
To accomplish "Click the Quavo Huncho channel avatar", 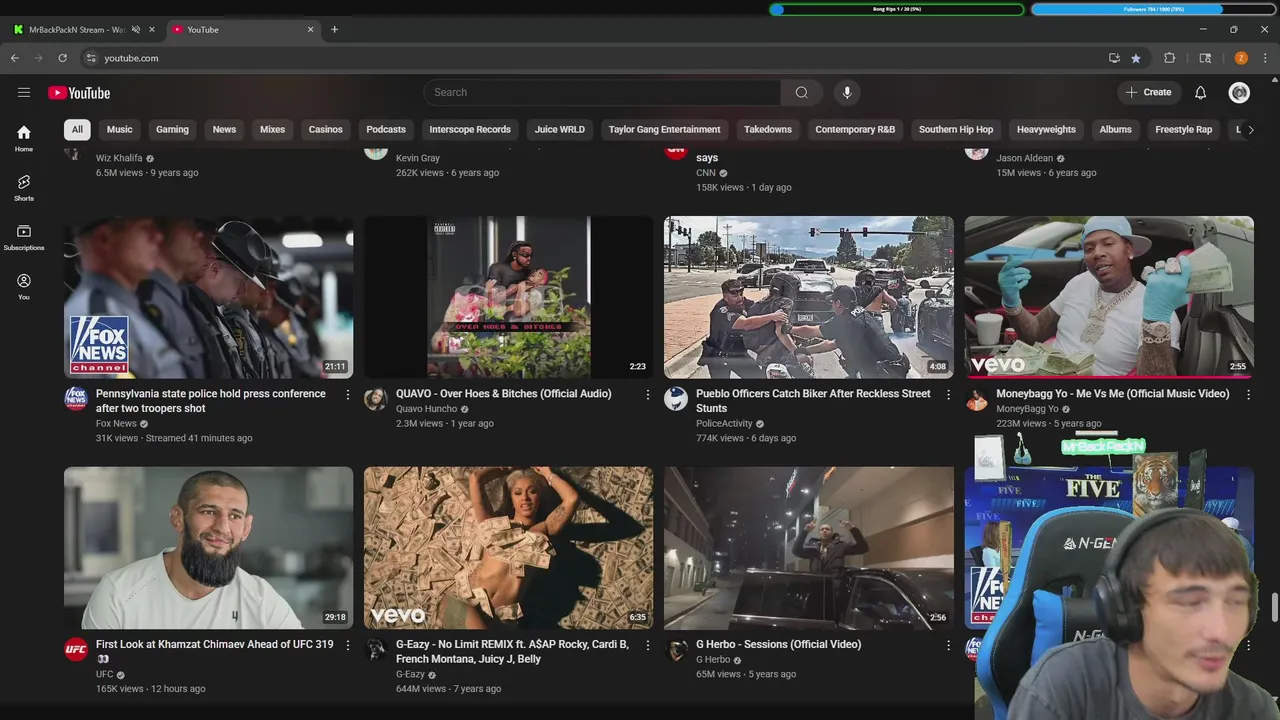I will (376, 399).
